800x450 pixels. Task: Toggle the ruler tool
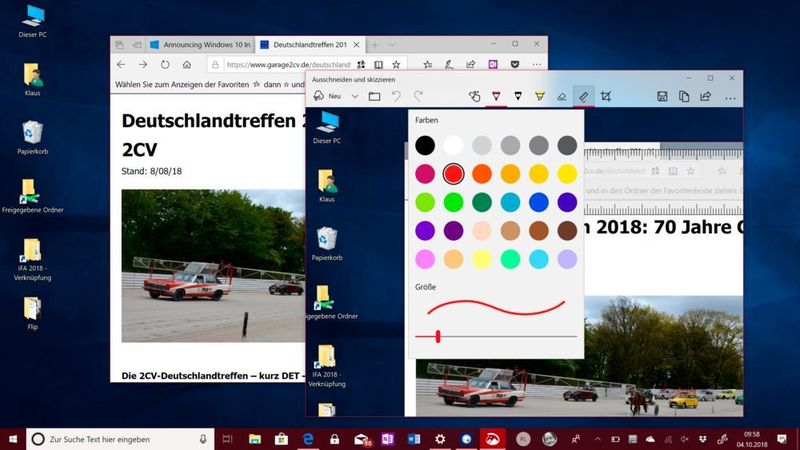pos(583,96)
